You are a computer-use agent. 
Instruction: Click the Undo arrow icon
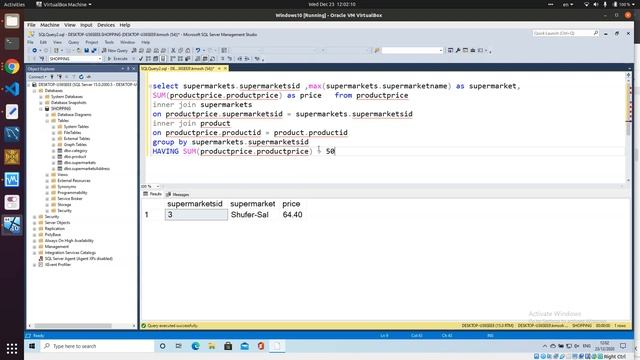198,50
